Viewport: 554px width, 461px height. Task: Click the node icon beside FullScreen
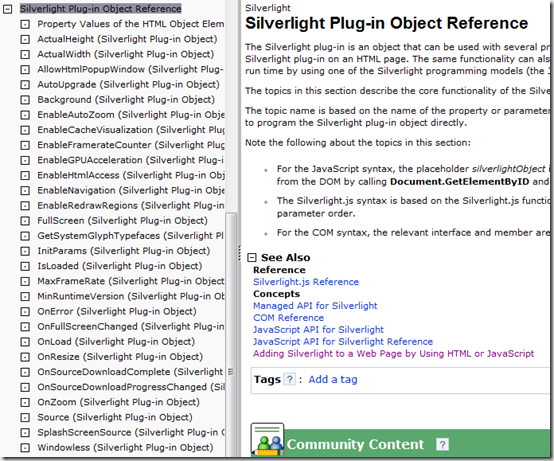[x=25, y=221]
